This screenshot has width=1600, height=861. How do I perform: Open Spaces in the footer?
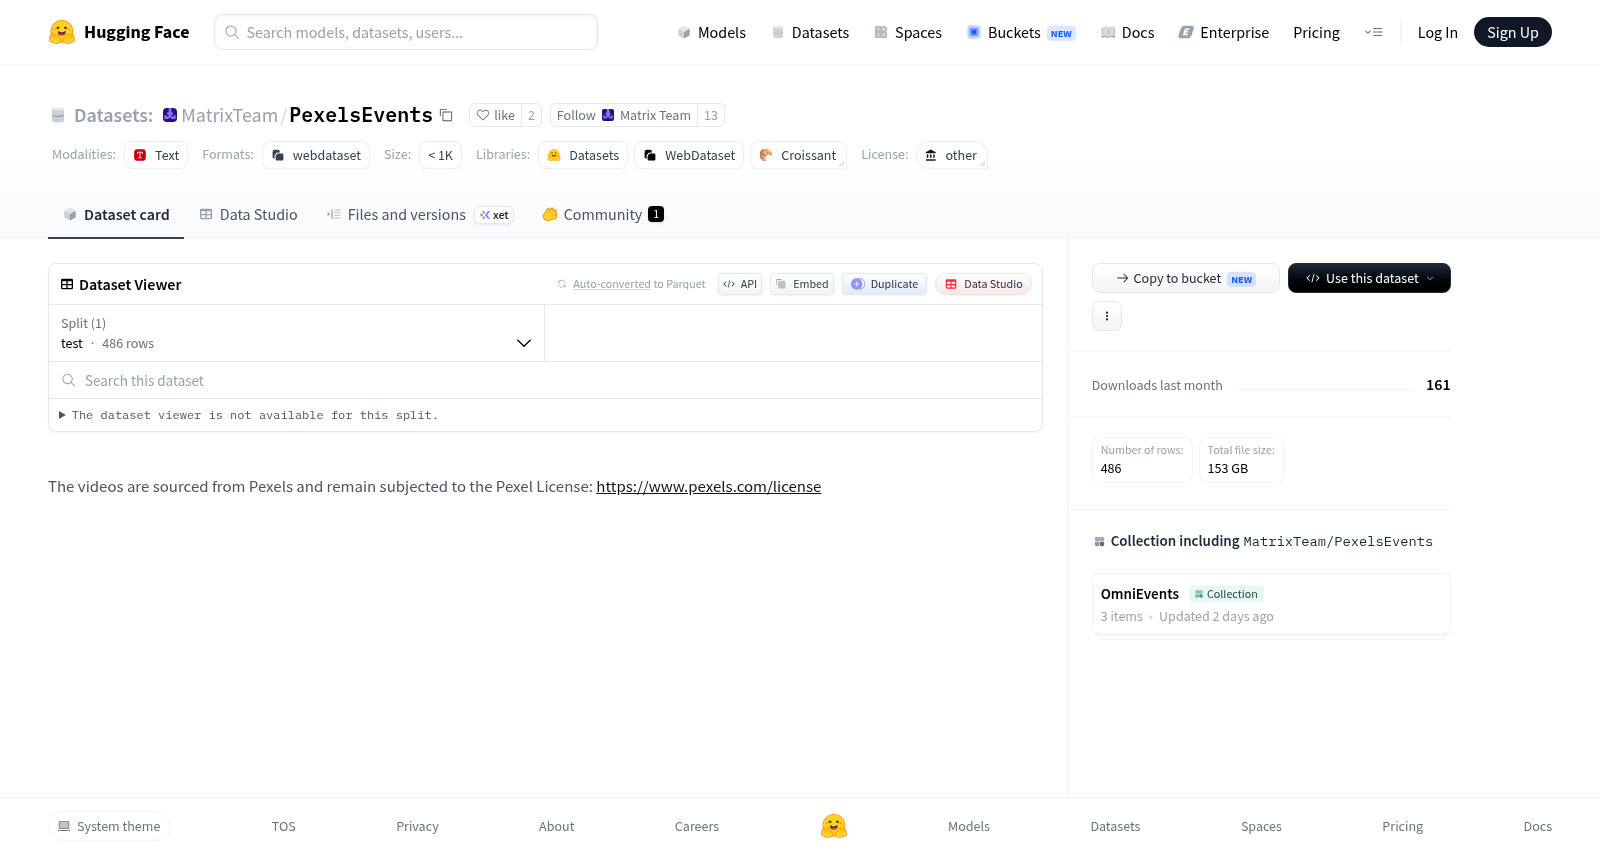(x=1261, y=826)
